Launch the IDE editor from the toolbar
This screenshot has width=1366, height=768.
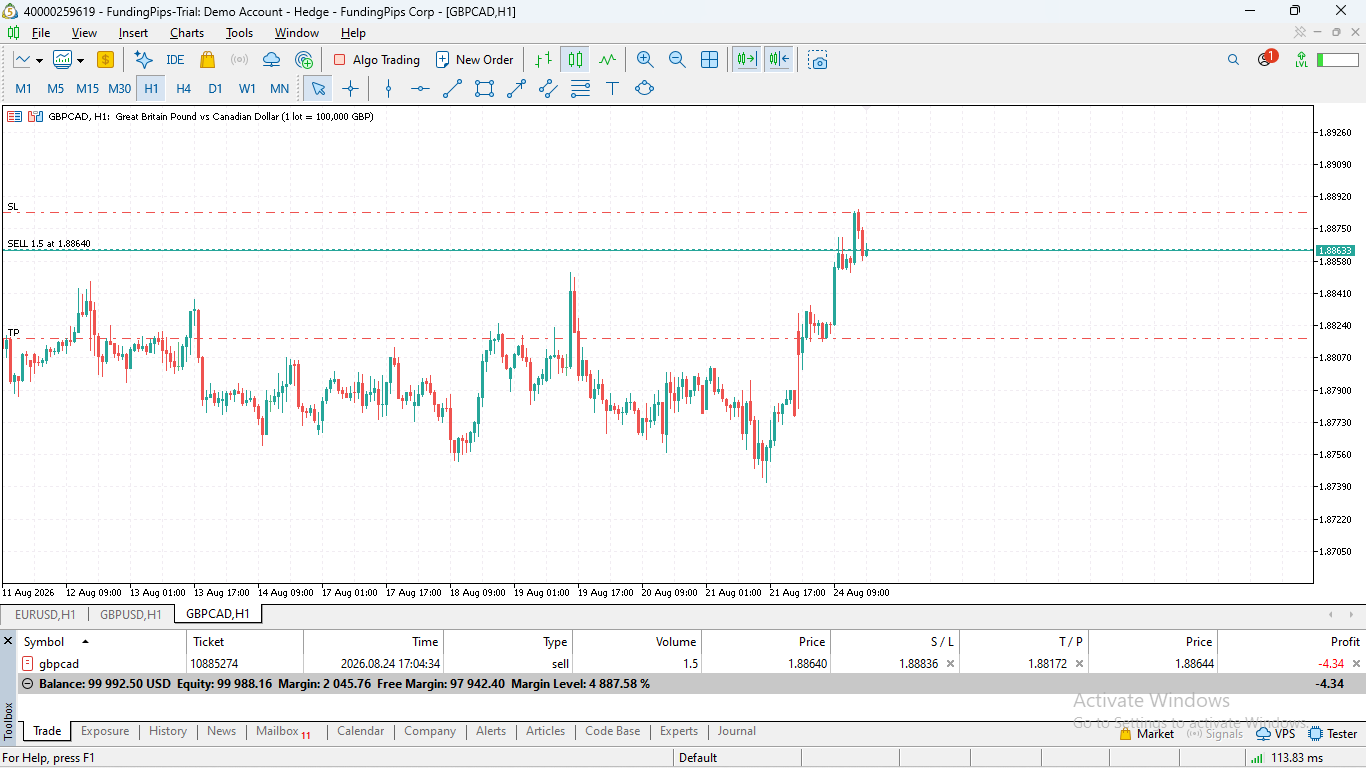(x=175, y=60)
